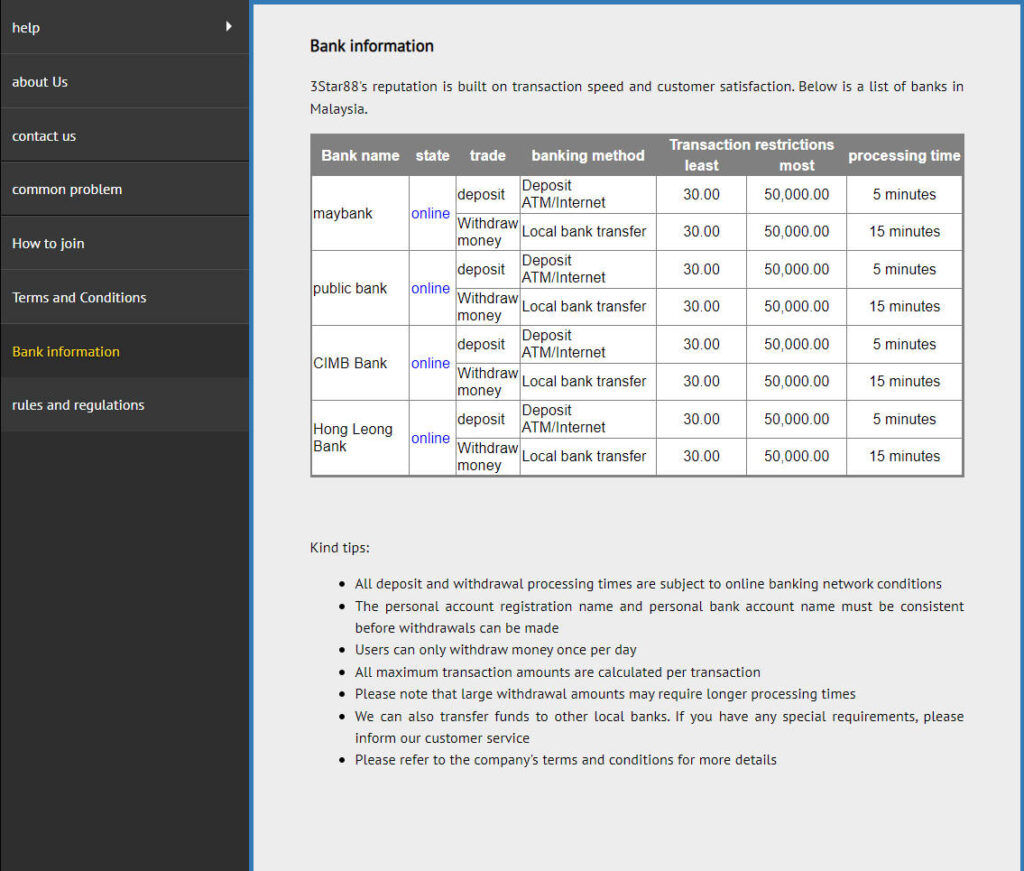Click tip referring to company's terms
This screenshot has width=1024, height=871.
click(566, 760)
